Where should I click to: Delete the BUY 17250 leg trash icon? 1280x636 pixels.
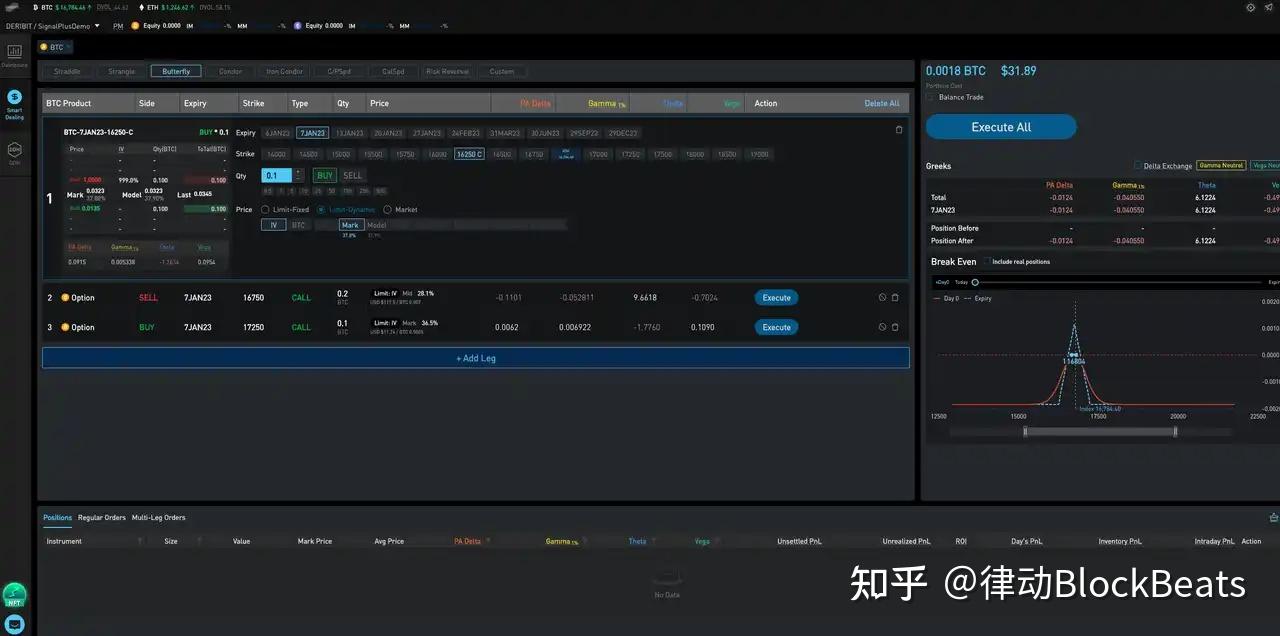(895, 327)
